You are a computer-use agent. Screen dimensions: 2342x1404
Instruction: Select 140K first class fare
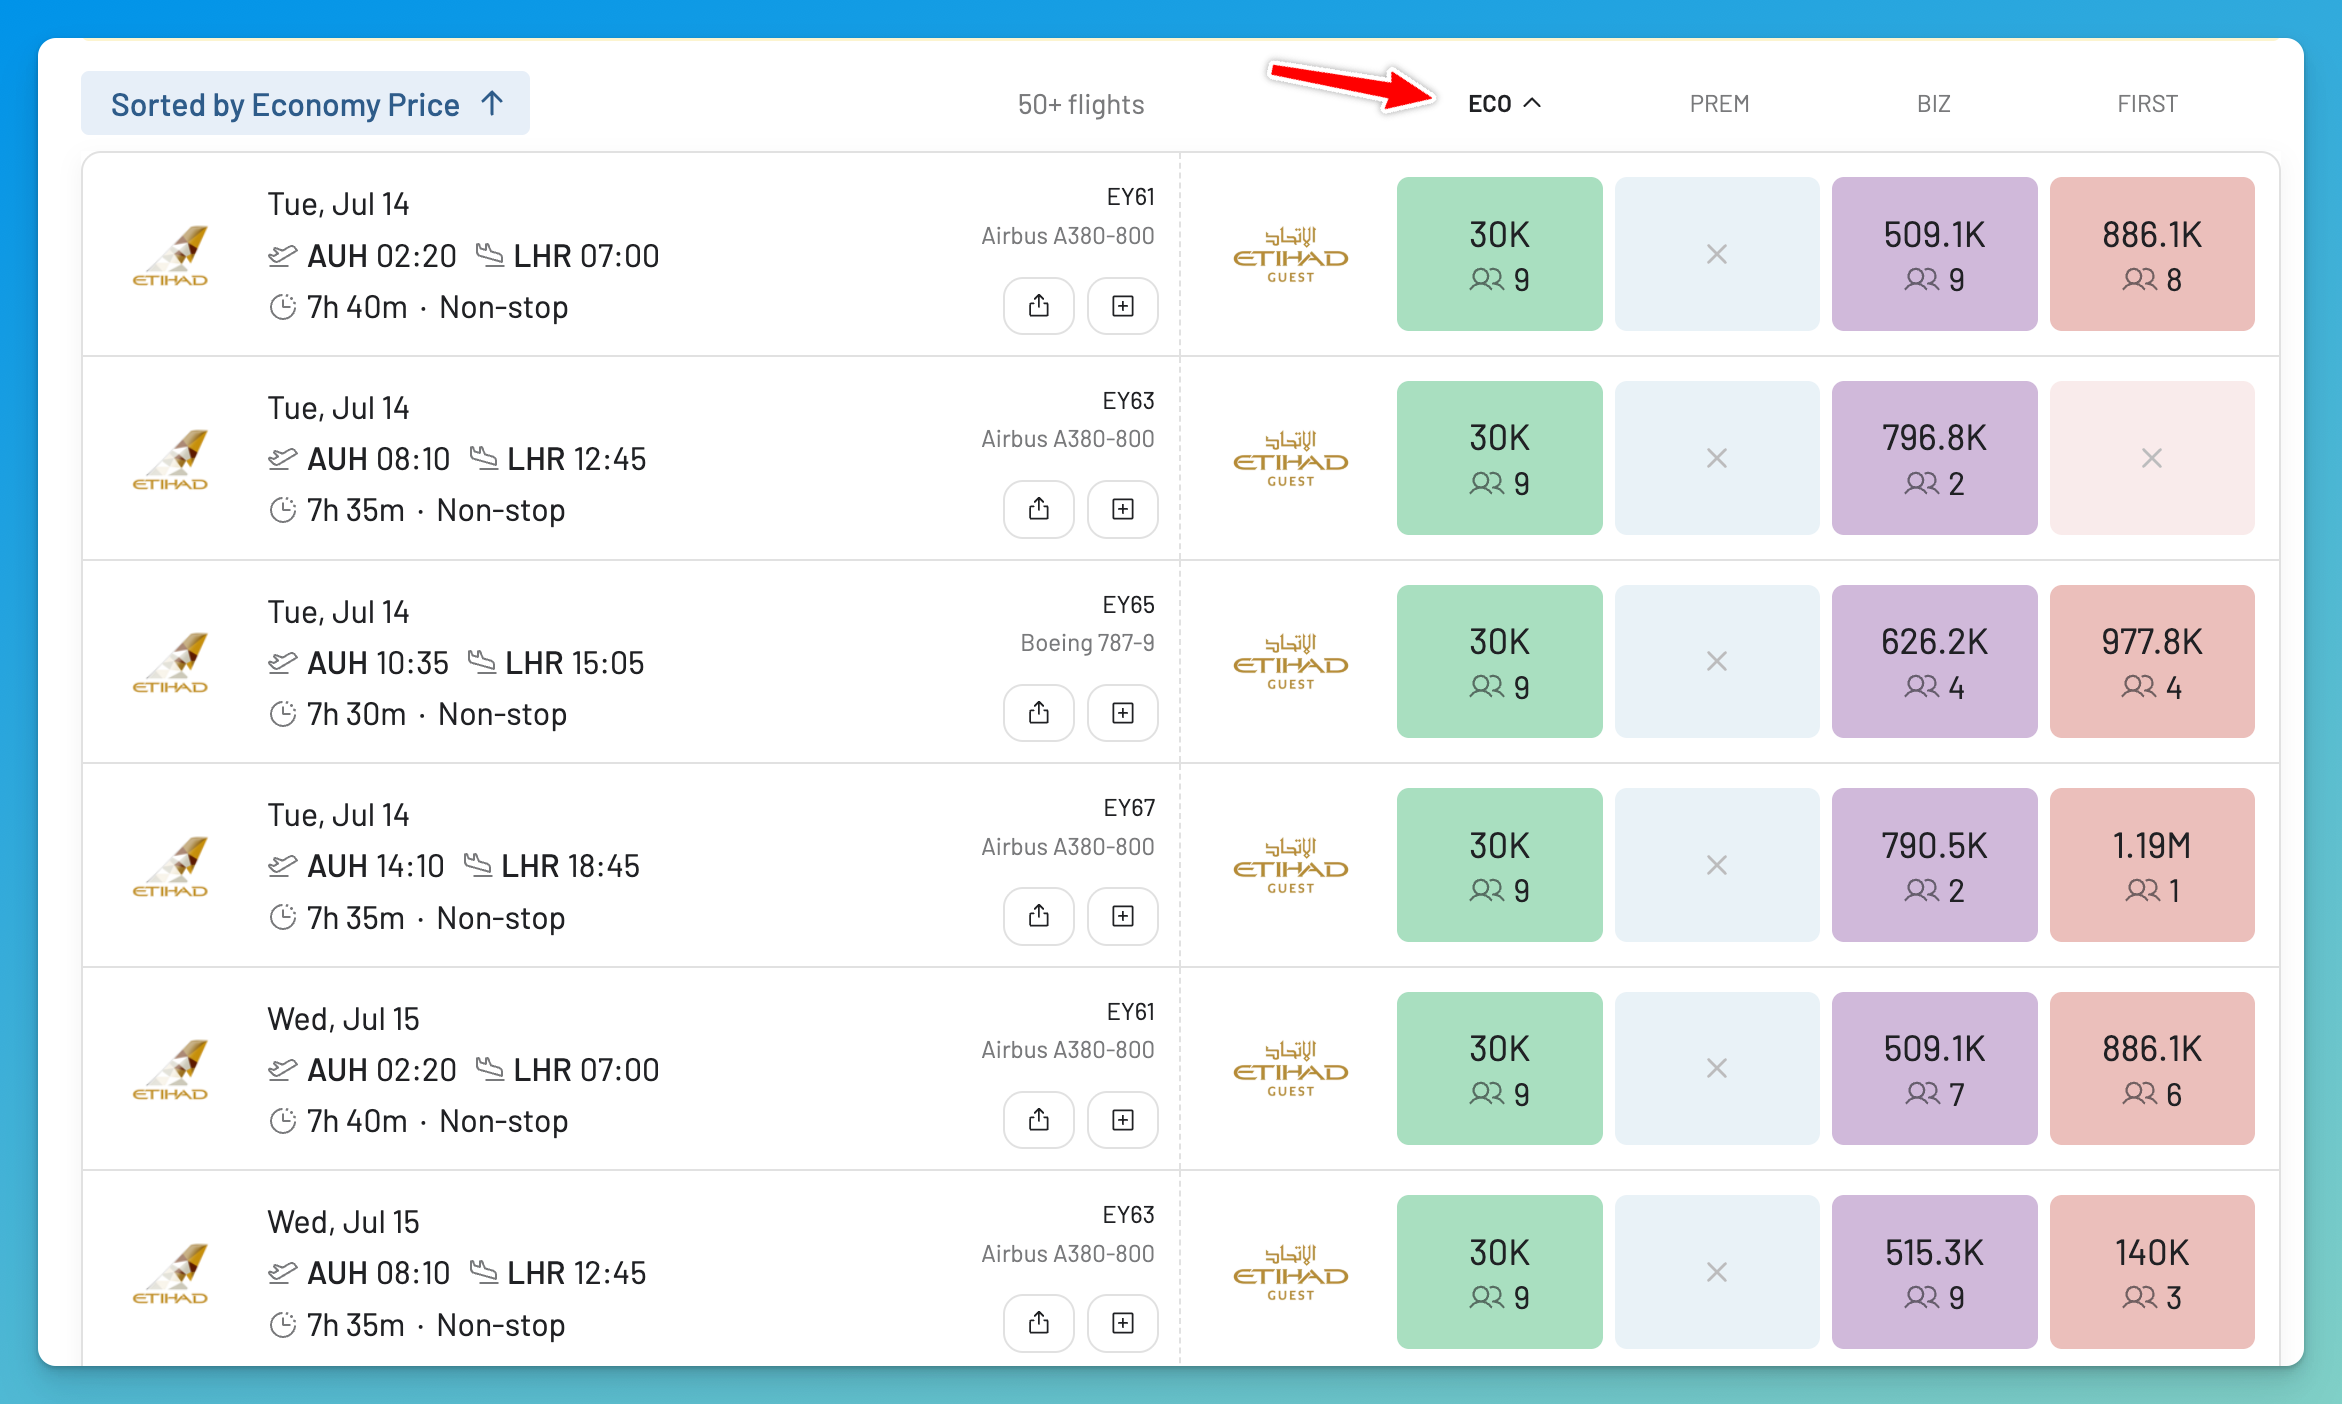(2152, 1272)
